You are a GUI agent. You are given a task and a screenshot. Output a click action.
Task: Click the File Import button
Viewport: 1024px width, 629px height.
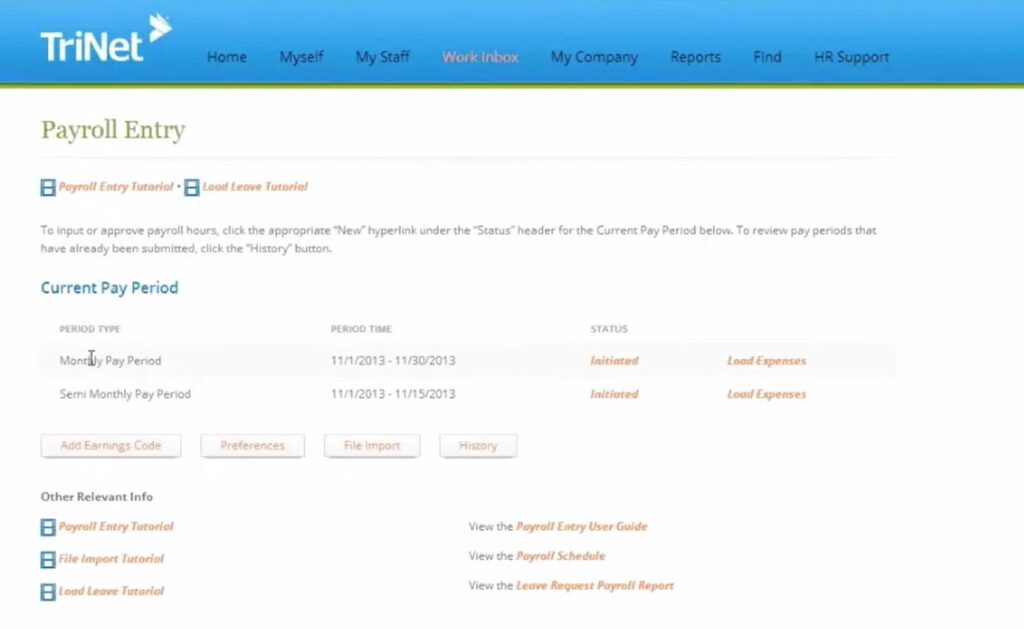coord(371,445)
